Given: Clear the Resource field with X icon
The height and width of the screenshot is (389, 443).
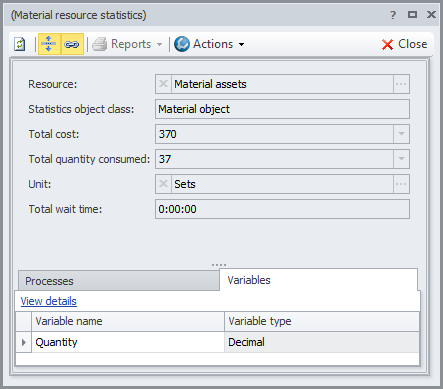Looking at the screenshot, I should [x=163, y=84].
